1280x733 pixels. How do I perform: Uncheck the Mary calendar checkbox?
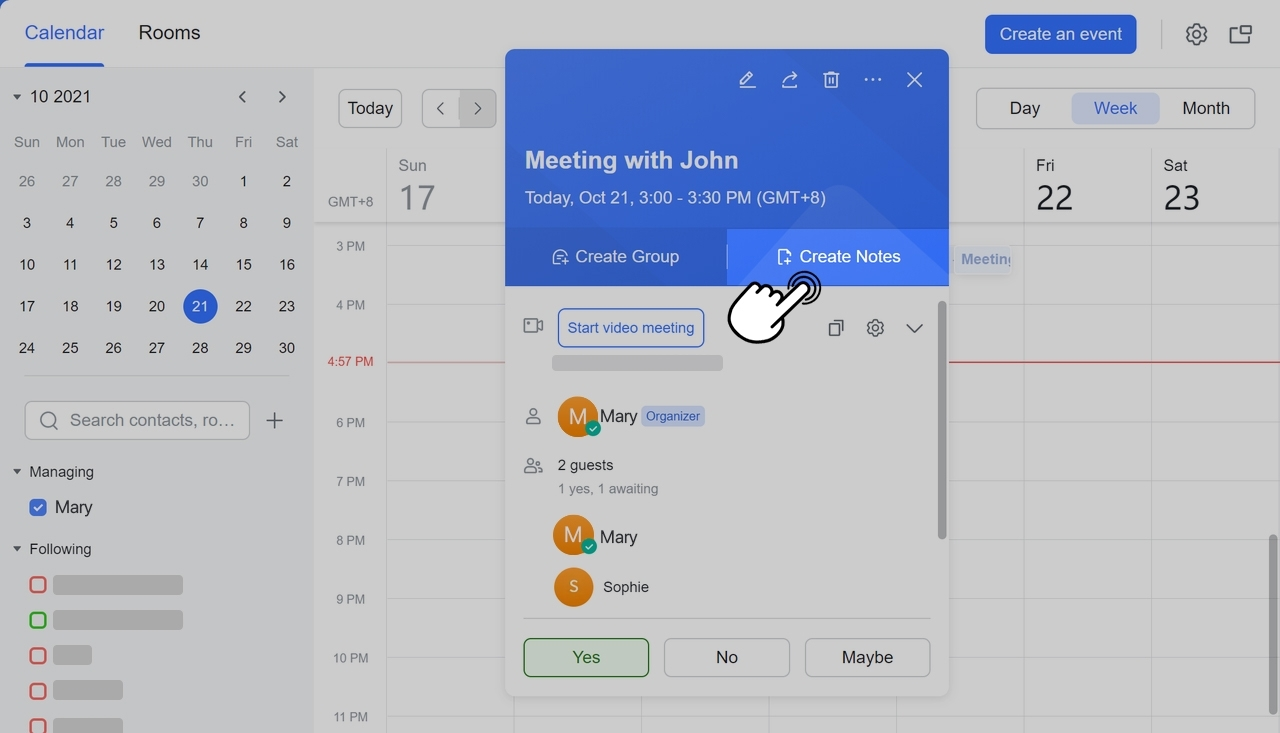[38, 508]
